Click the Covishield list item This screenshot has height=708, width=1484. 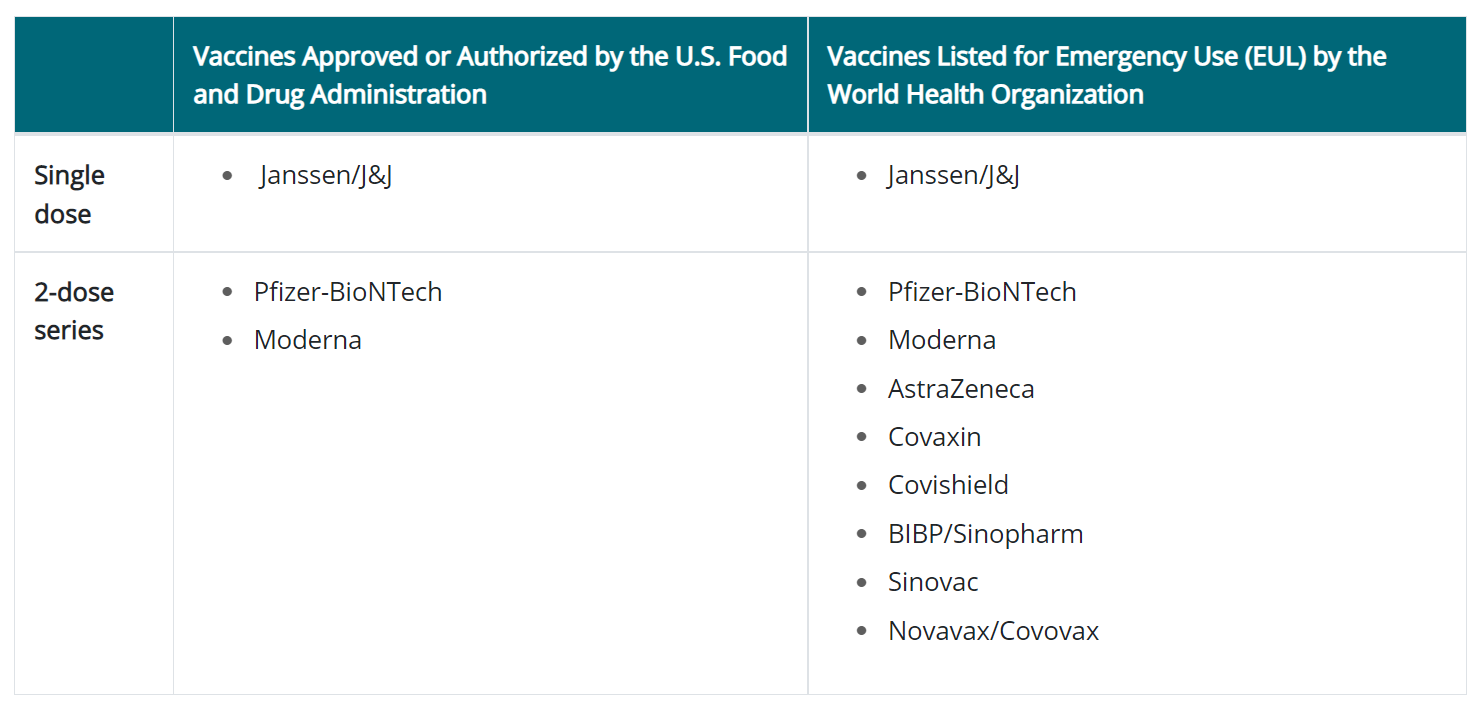[x=948, y=485]
